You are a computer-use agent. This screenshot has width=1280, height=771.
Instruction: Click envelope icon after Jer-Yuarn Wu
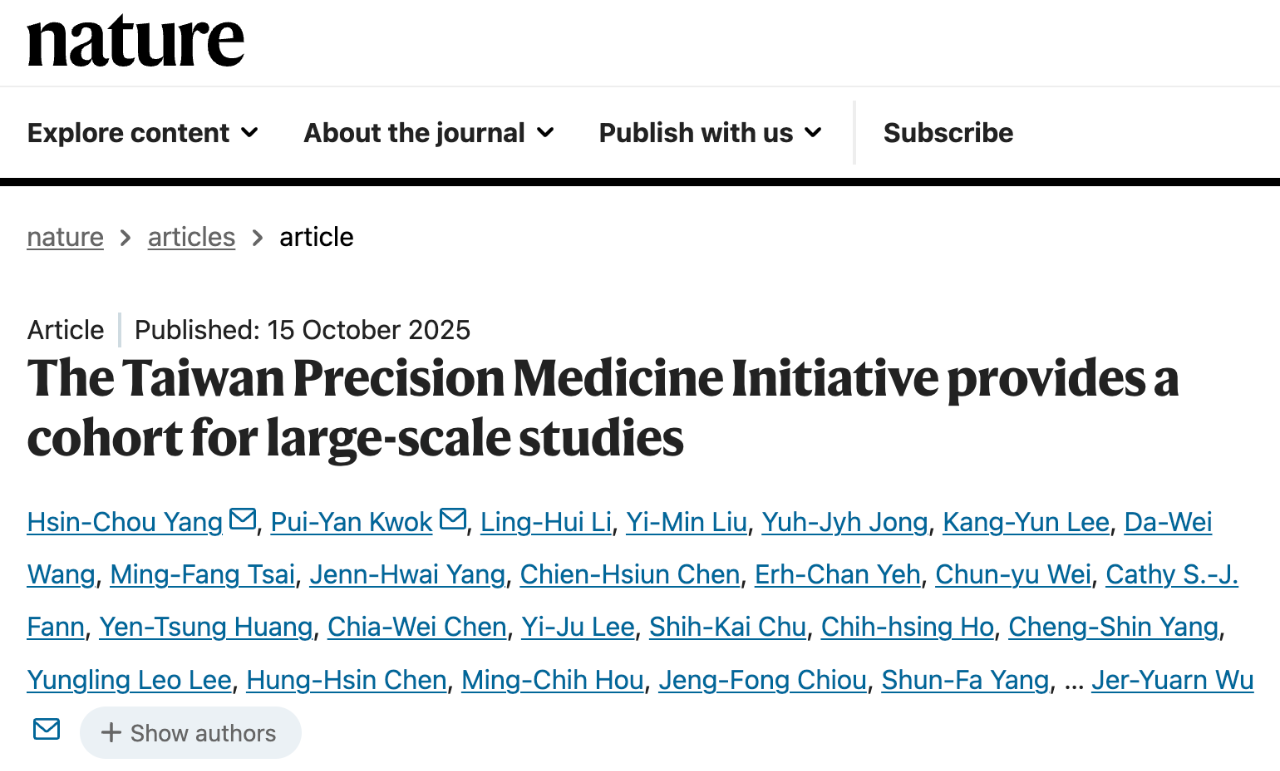tap(46, 730)
